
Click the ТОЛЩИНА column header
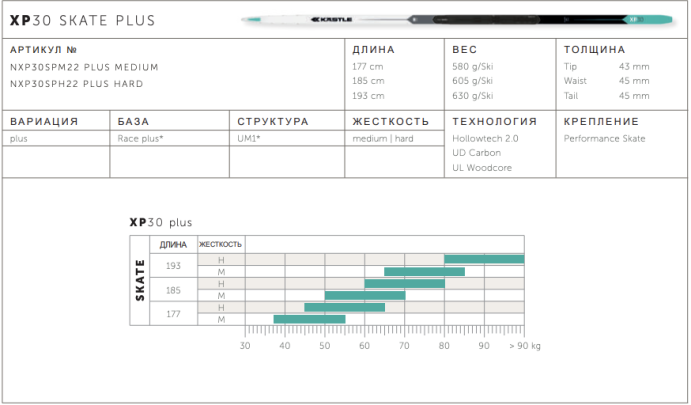[594, 49]
